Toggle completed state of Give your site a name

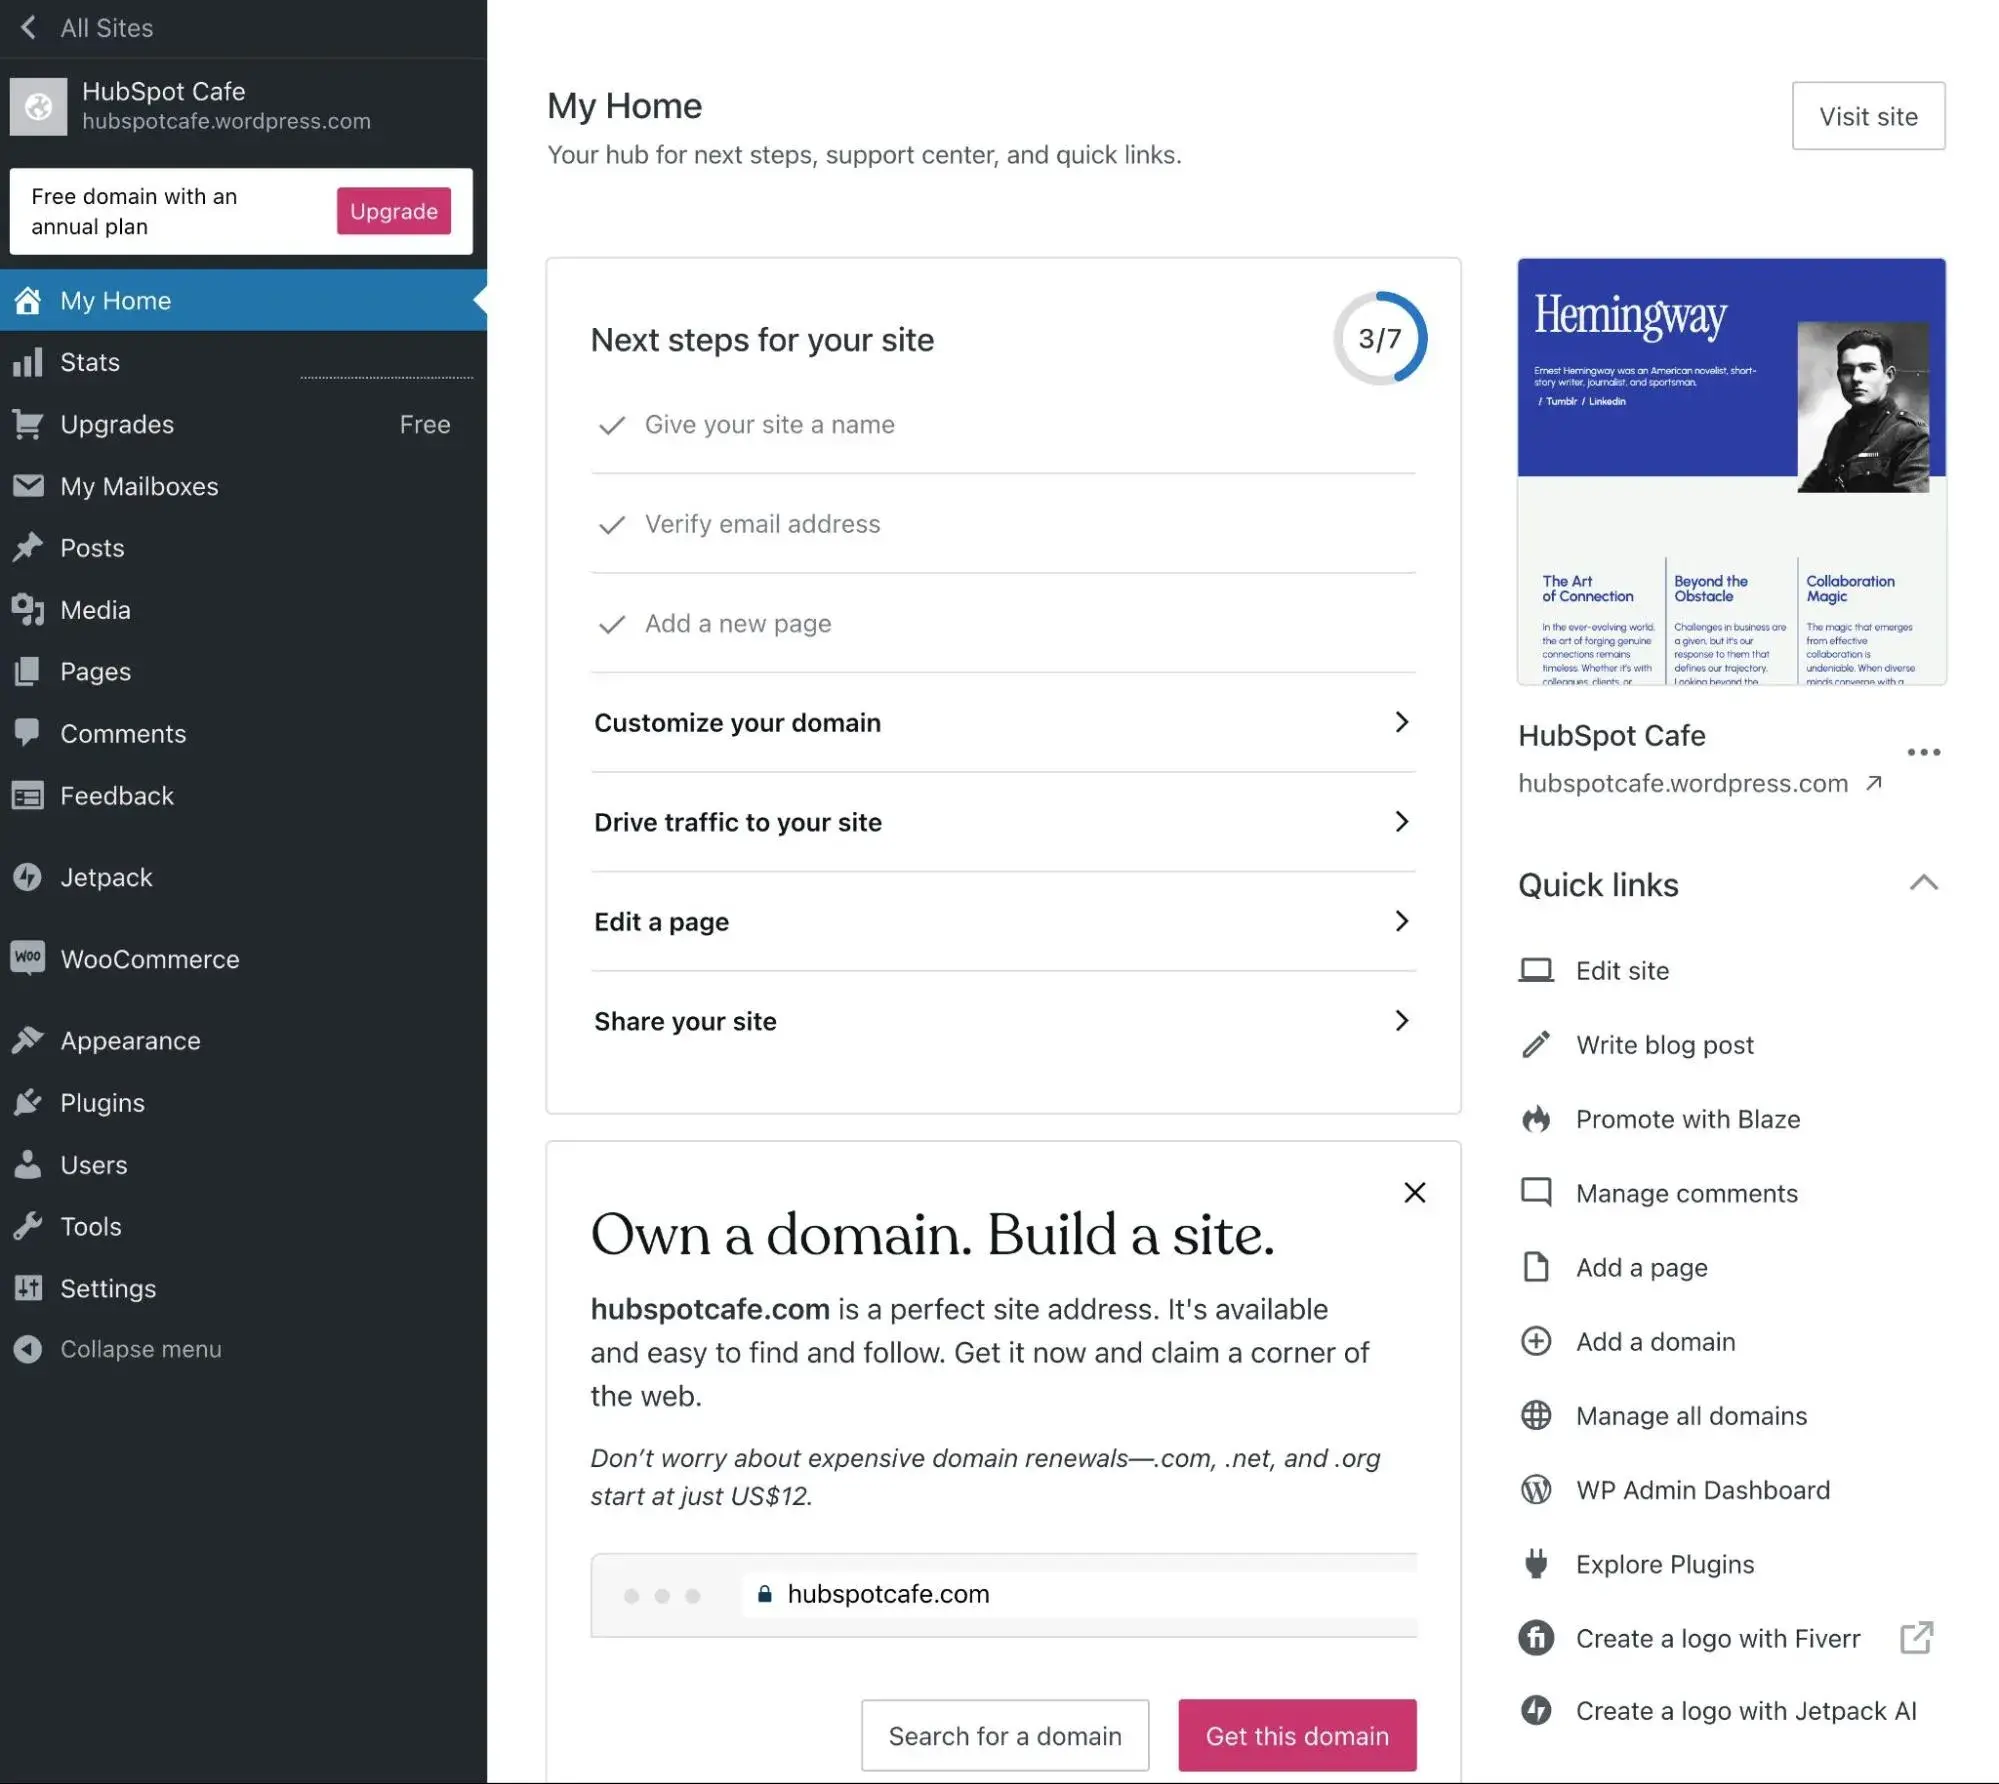(x=611, y=424)
